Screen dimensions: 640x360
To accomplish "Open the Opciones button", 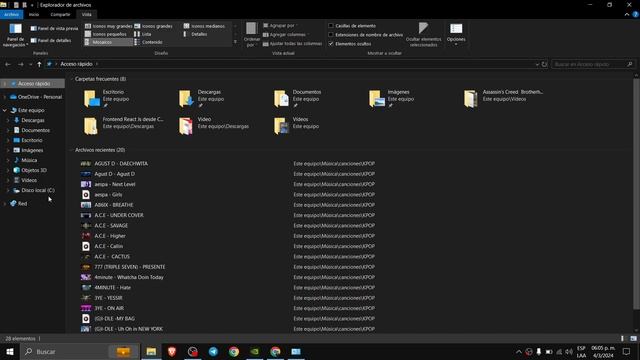I will [x=456, y=35].
